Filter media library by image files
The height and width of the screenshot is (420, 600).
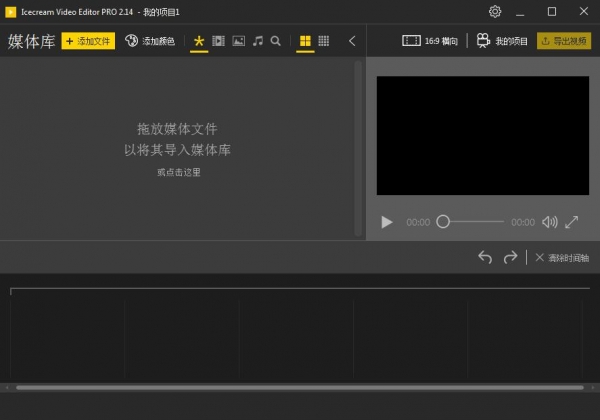pyautogui.click(x=238, y=41)
